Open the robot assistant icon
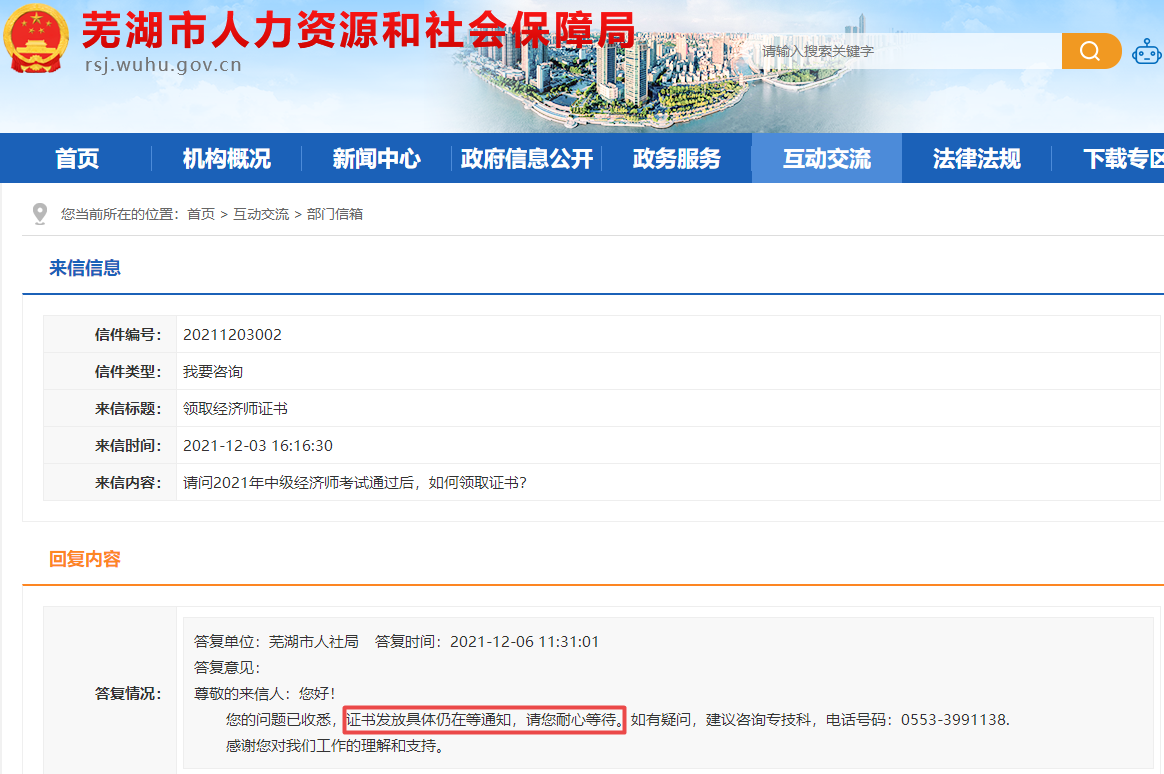 tap(1146, 51)
